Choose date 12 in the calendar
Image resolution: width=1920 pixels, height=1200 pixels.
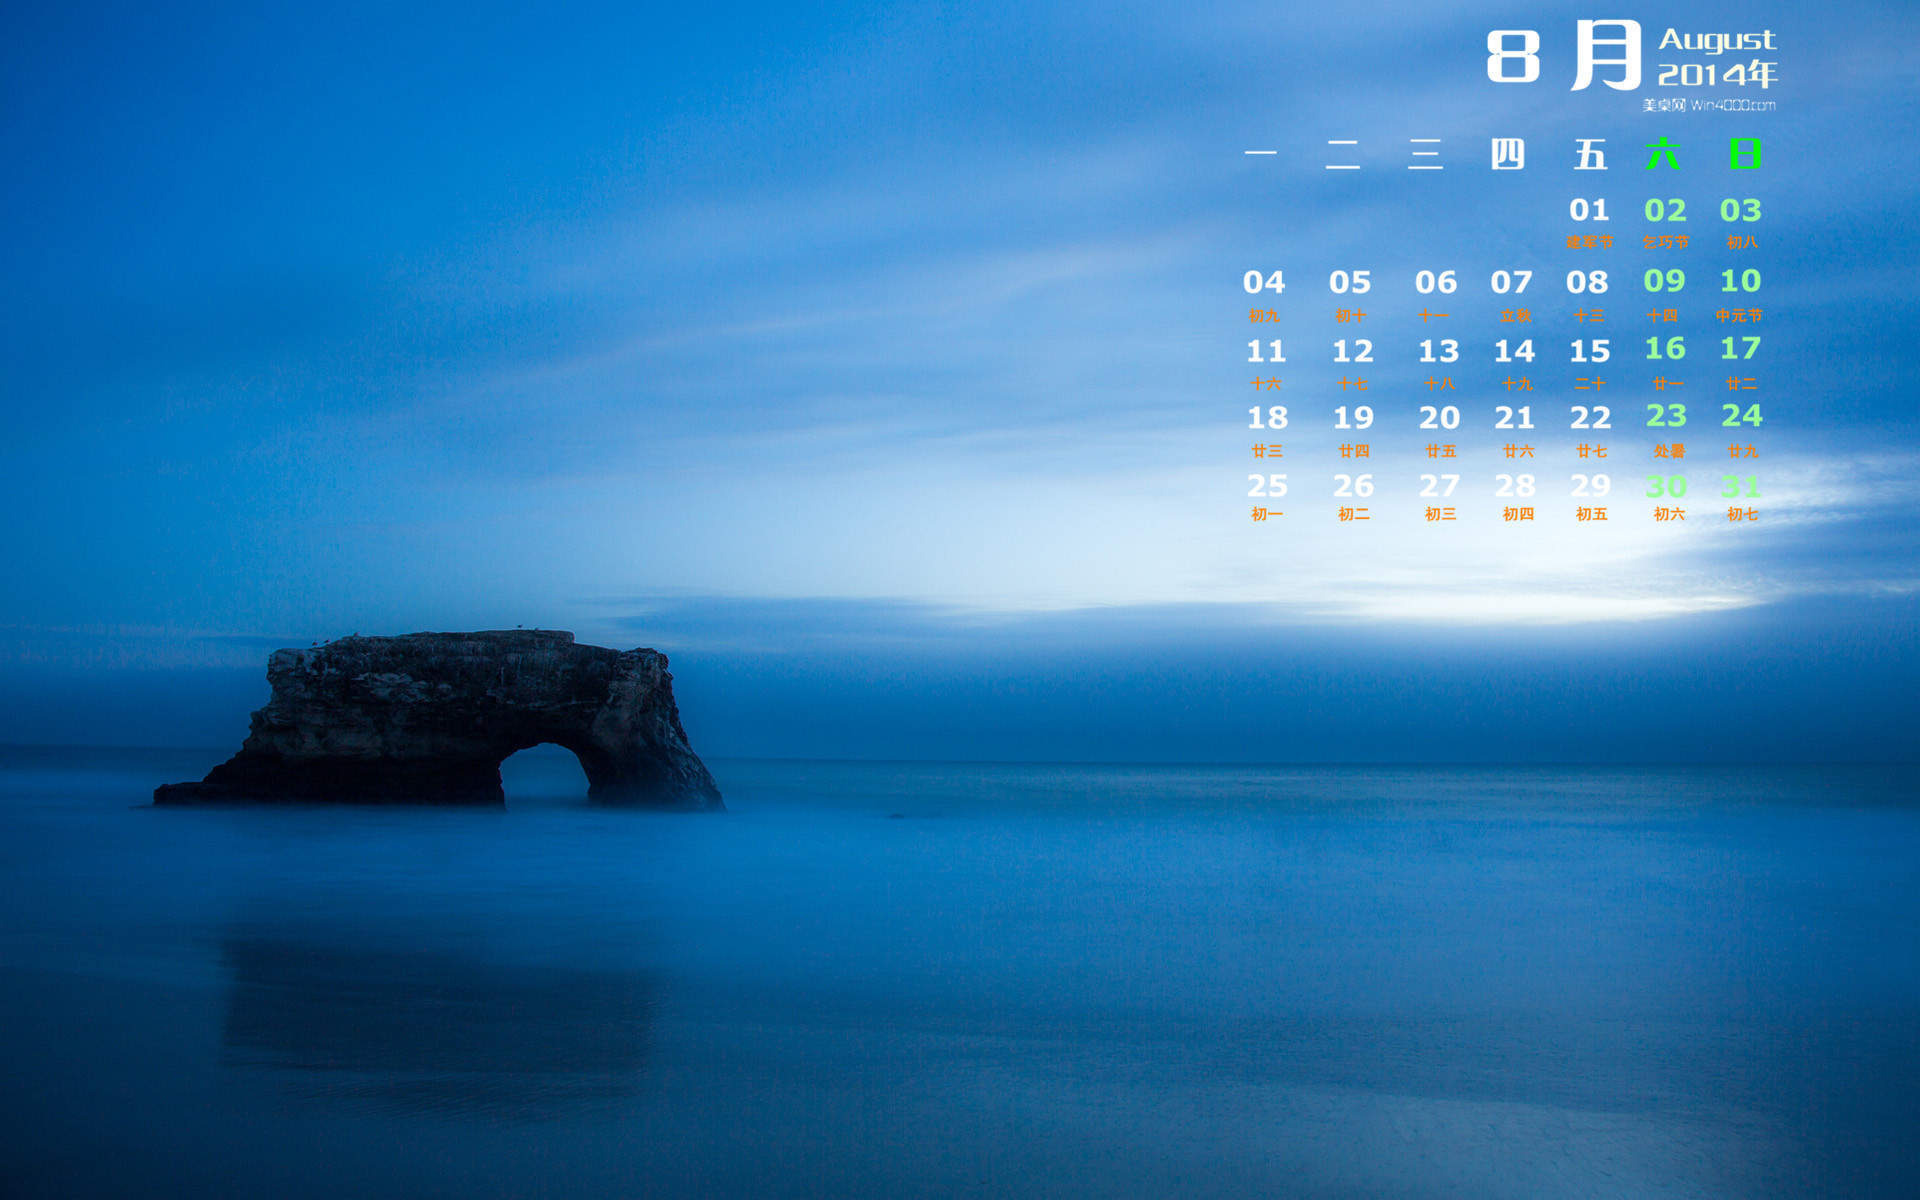(x=1353, y=351)
